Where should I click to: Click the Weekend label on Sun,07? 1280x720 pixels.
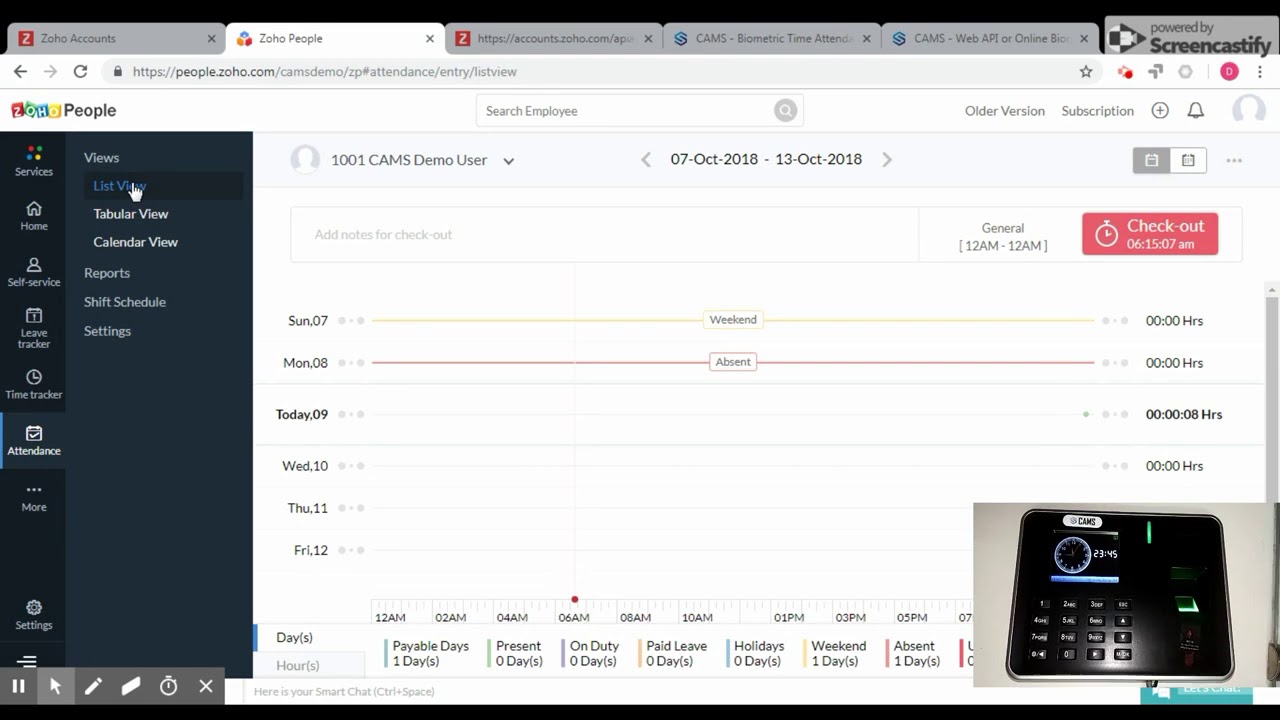point(733,320)
